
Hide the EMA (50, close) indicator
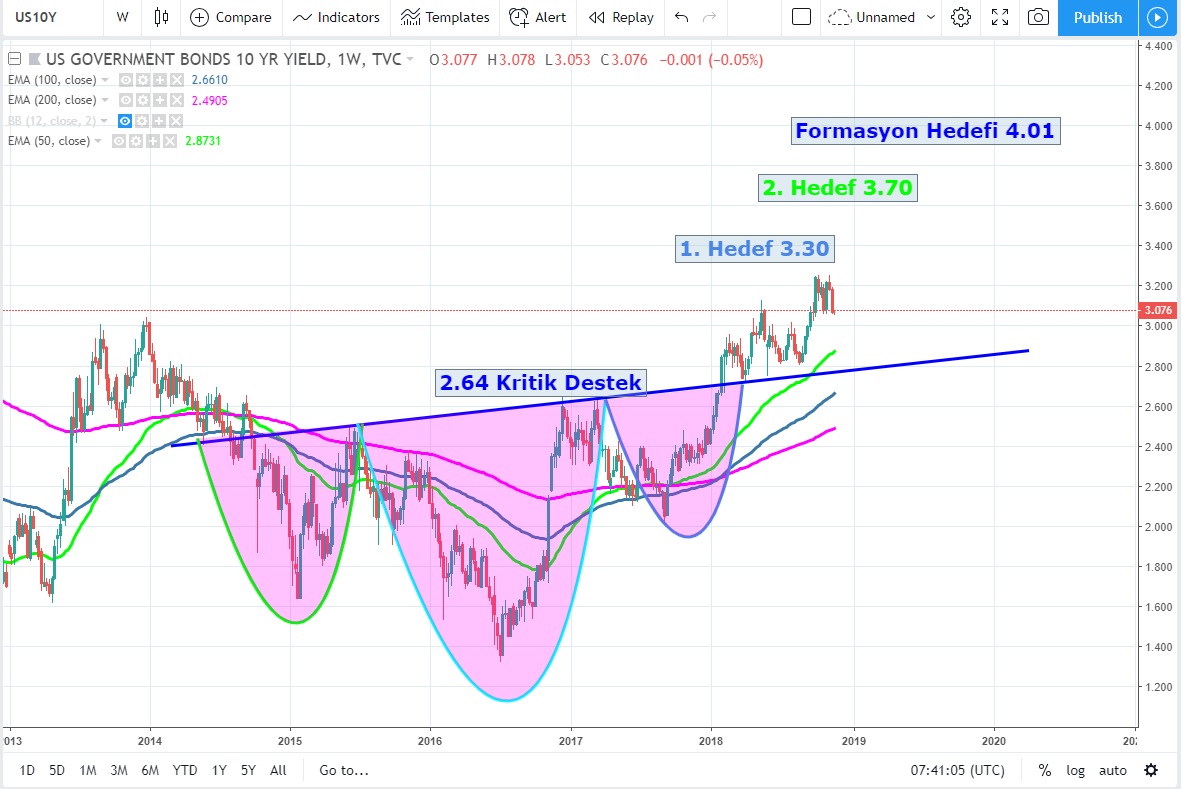[x=119, y=141]
